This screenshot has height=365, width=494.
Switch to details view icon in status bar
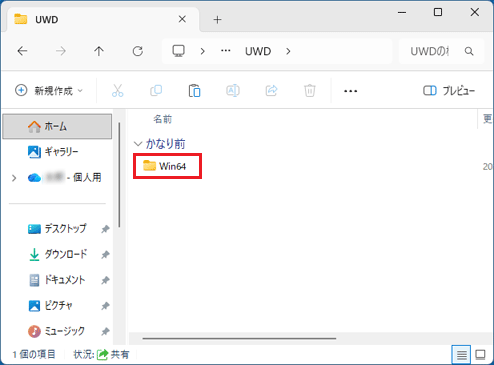[x=461, y=355]
